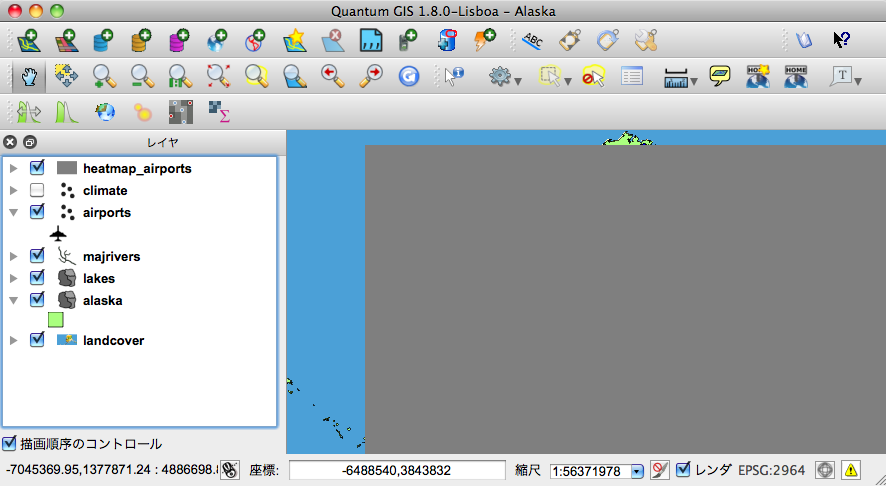The height and width of the screenshot is (486, 886).
Task: Open the scale dropdown list
Action: pos(636,470)
